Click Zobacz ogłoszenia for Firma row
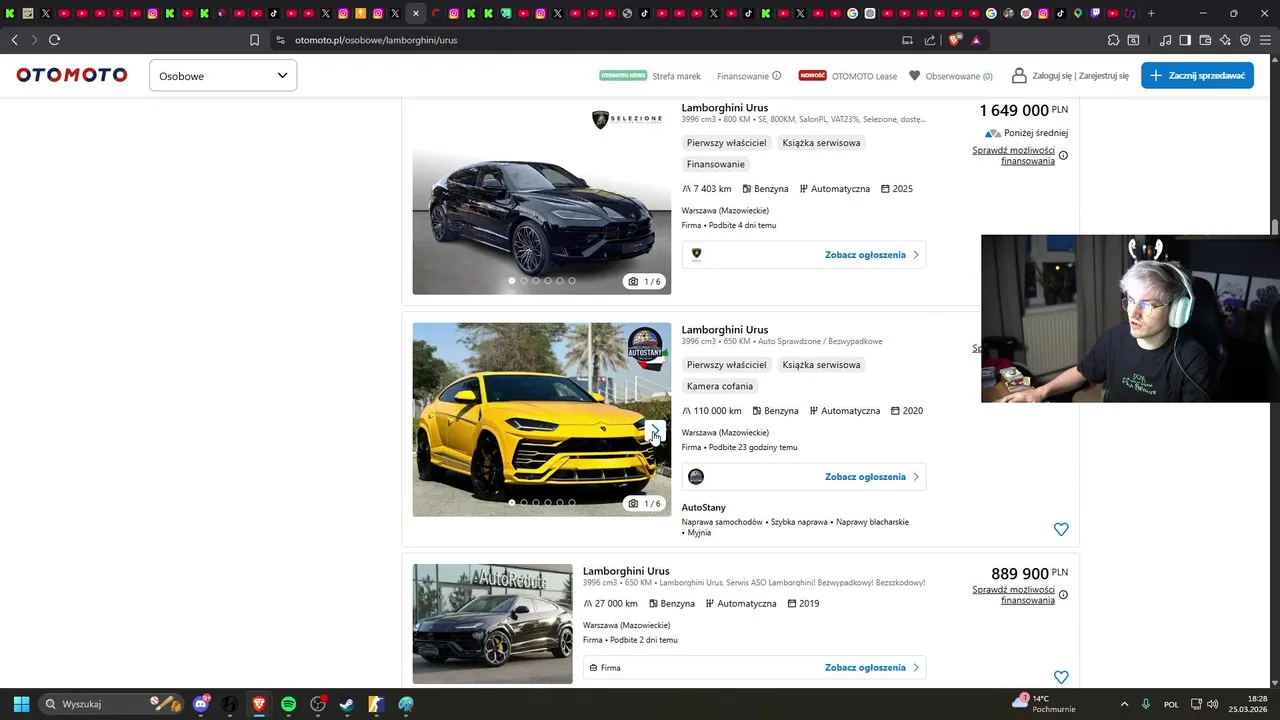 pos(871,668)
